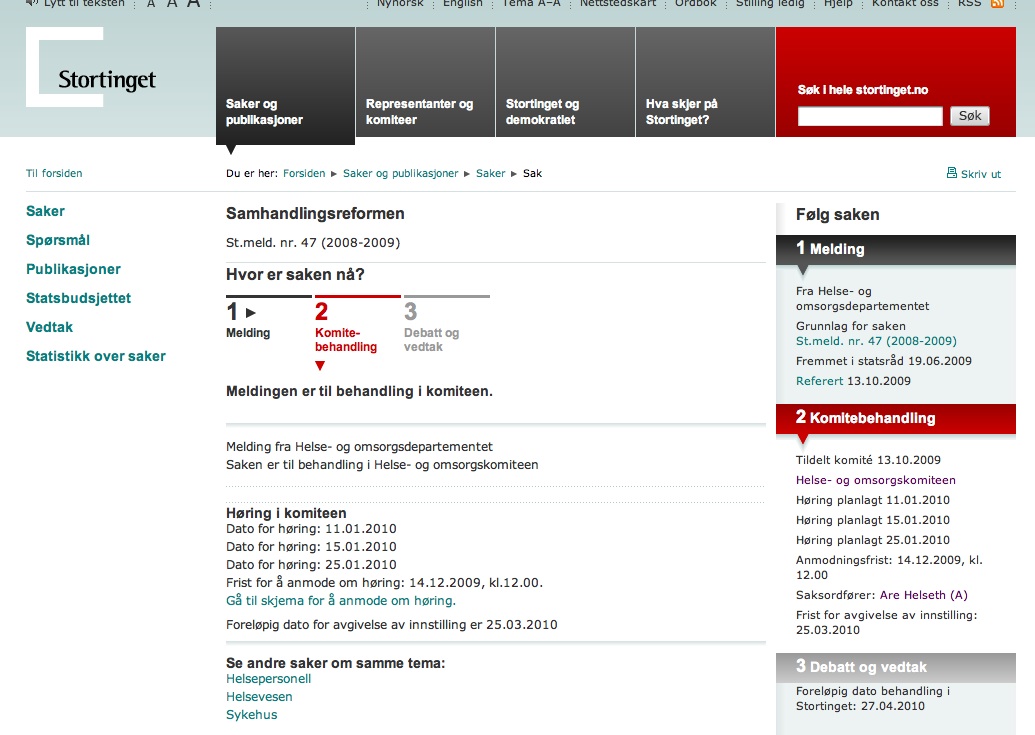Open the Are Helseth (A) representative link
The image size is (1035, 735).
coord(923,595)
